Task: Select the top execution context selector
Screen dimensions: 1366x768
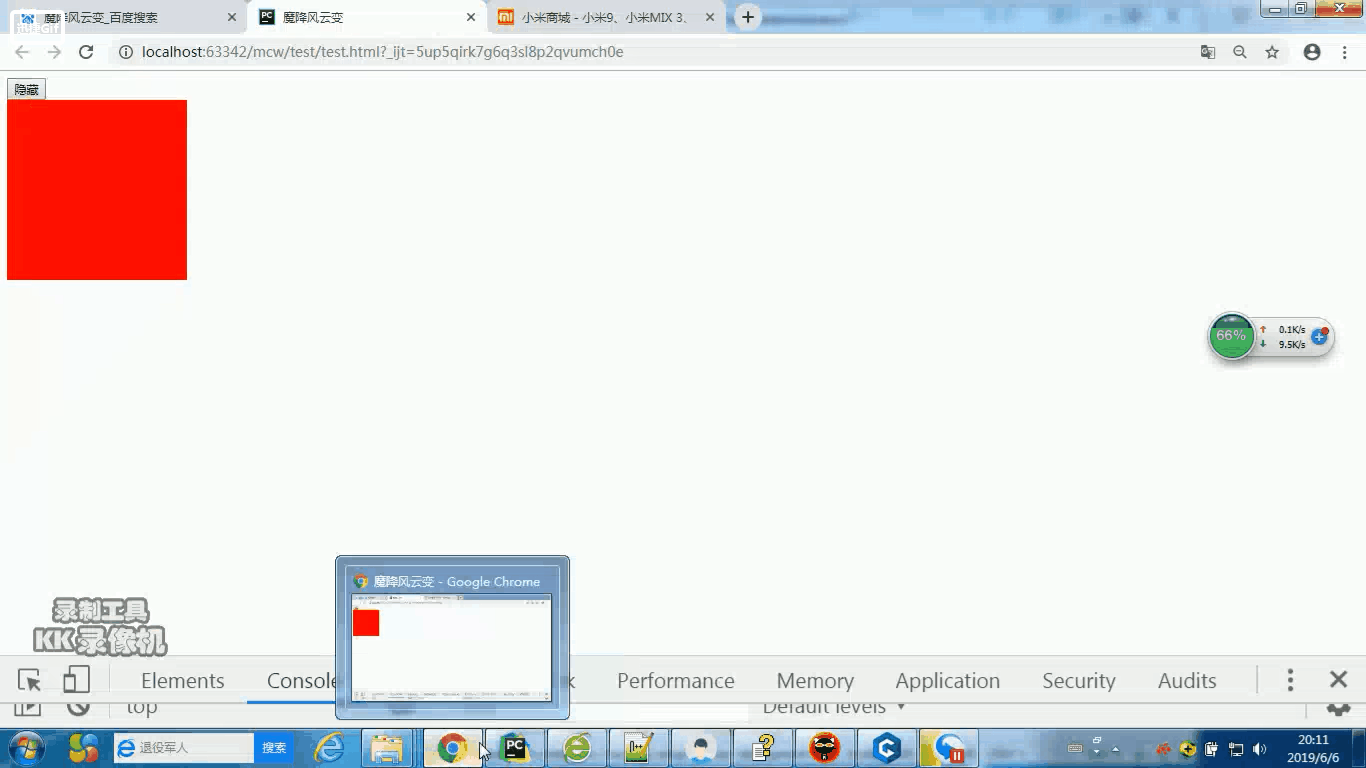Action: pyautogui.click(x=142, y=708)
